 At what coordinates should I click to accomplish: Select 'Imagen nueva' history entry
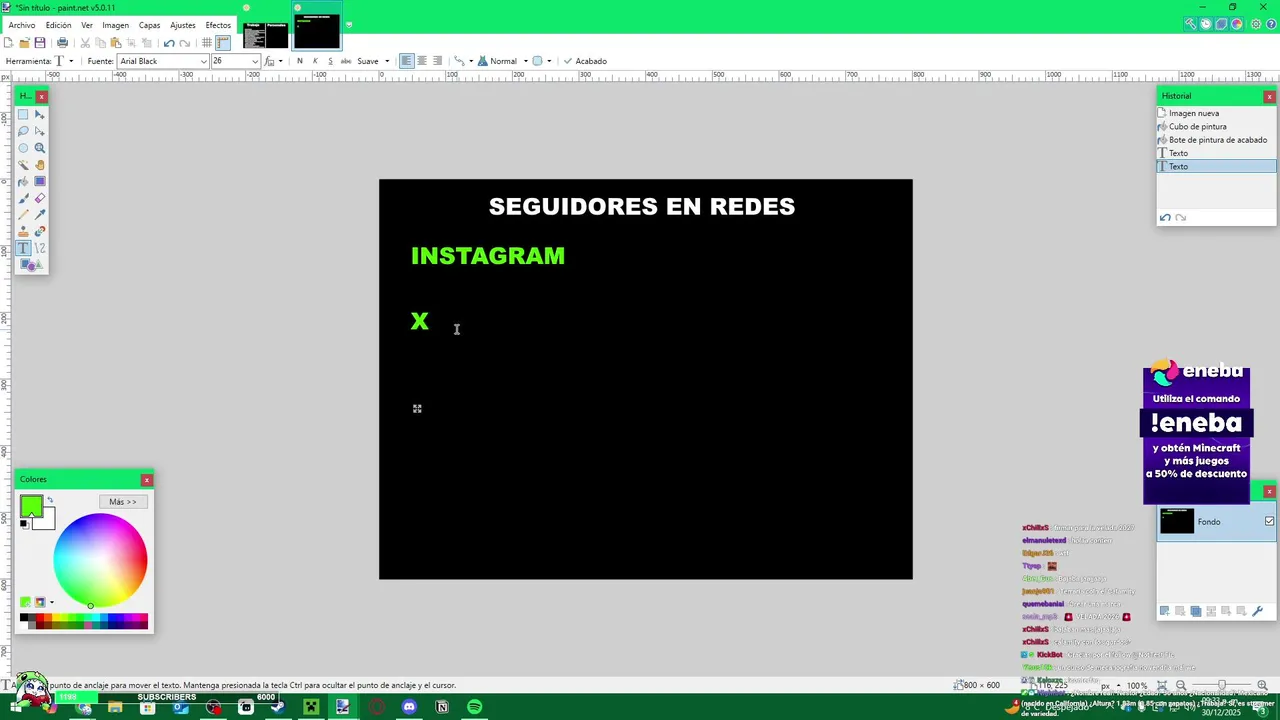(x=1194, y=113)
